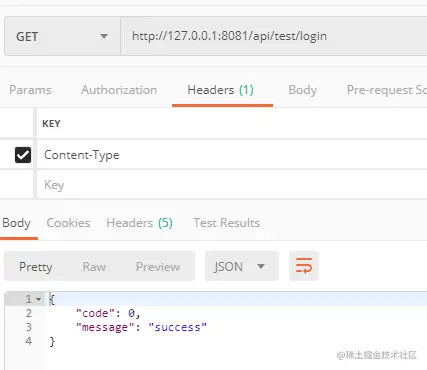Select the request Headers (1) tab
Image resolution: width=427 pixels, height=370 pixels.
coord(221,90)
